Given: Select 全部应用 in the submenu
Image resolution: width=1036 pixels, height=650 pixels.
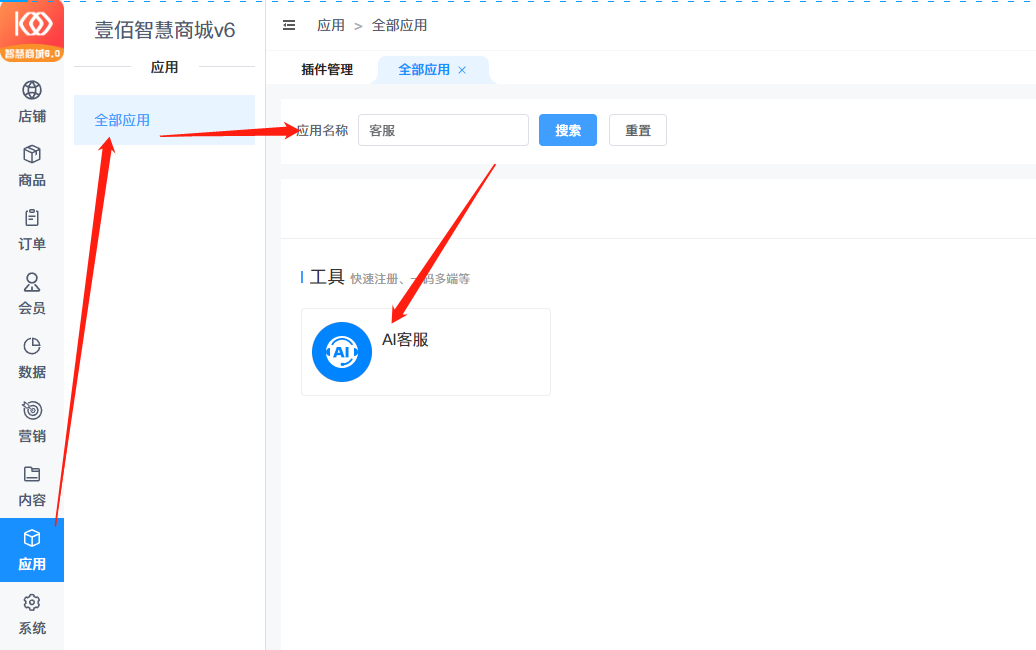Looking at the screenshot, I should [x=123, y=120].
